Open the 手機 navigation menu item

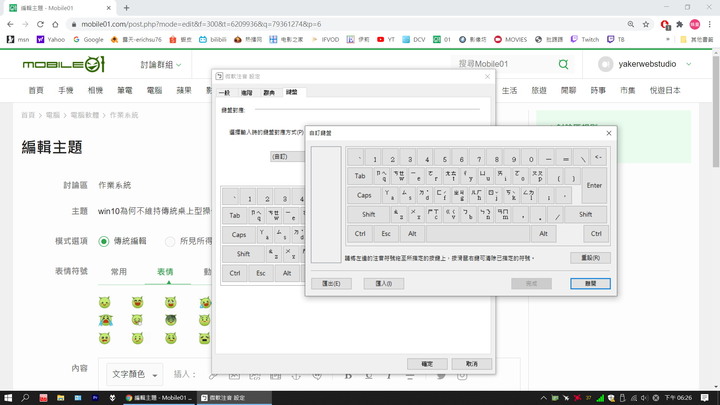click(66, 90)
